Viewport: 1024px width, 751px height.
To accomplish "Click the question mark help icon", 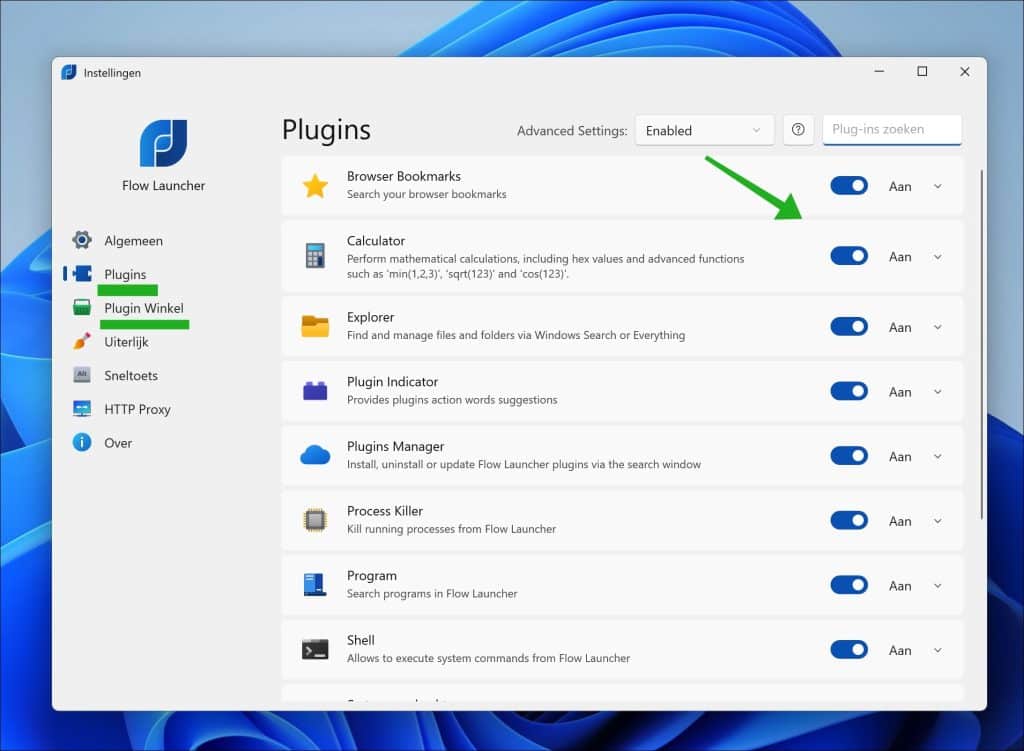I will (798, 130).
